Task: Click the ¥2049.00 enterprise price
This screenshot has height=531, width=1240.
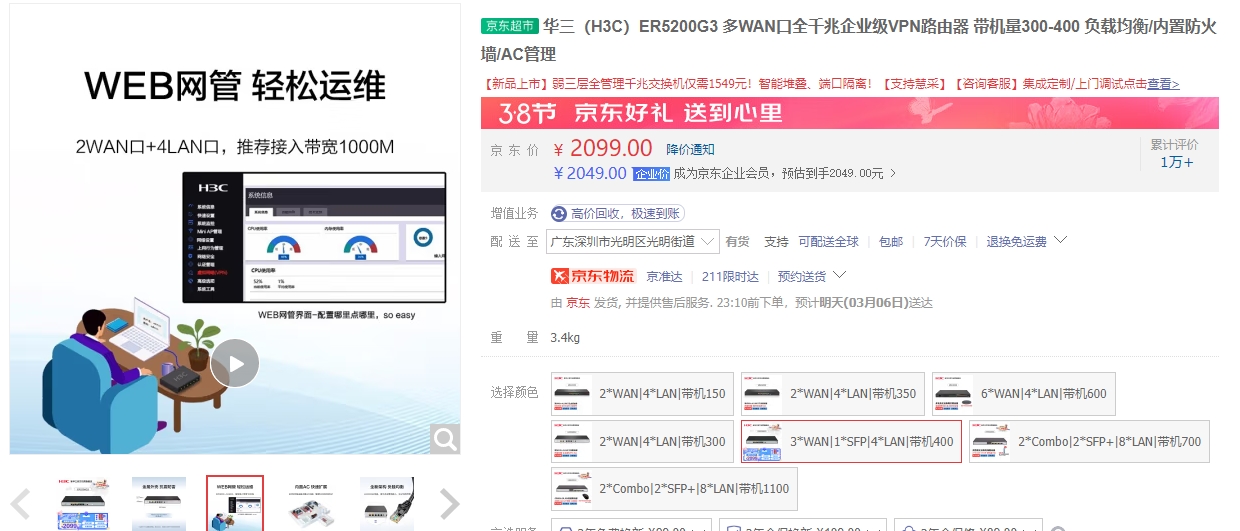Action: point(590,174)
